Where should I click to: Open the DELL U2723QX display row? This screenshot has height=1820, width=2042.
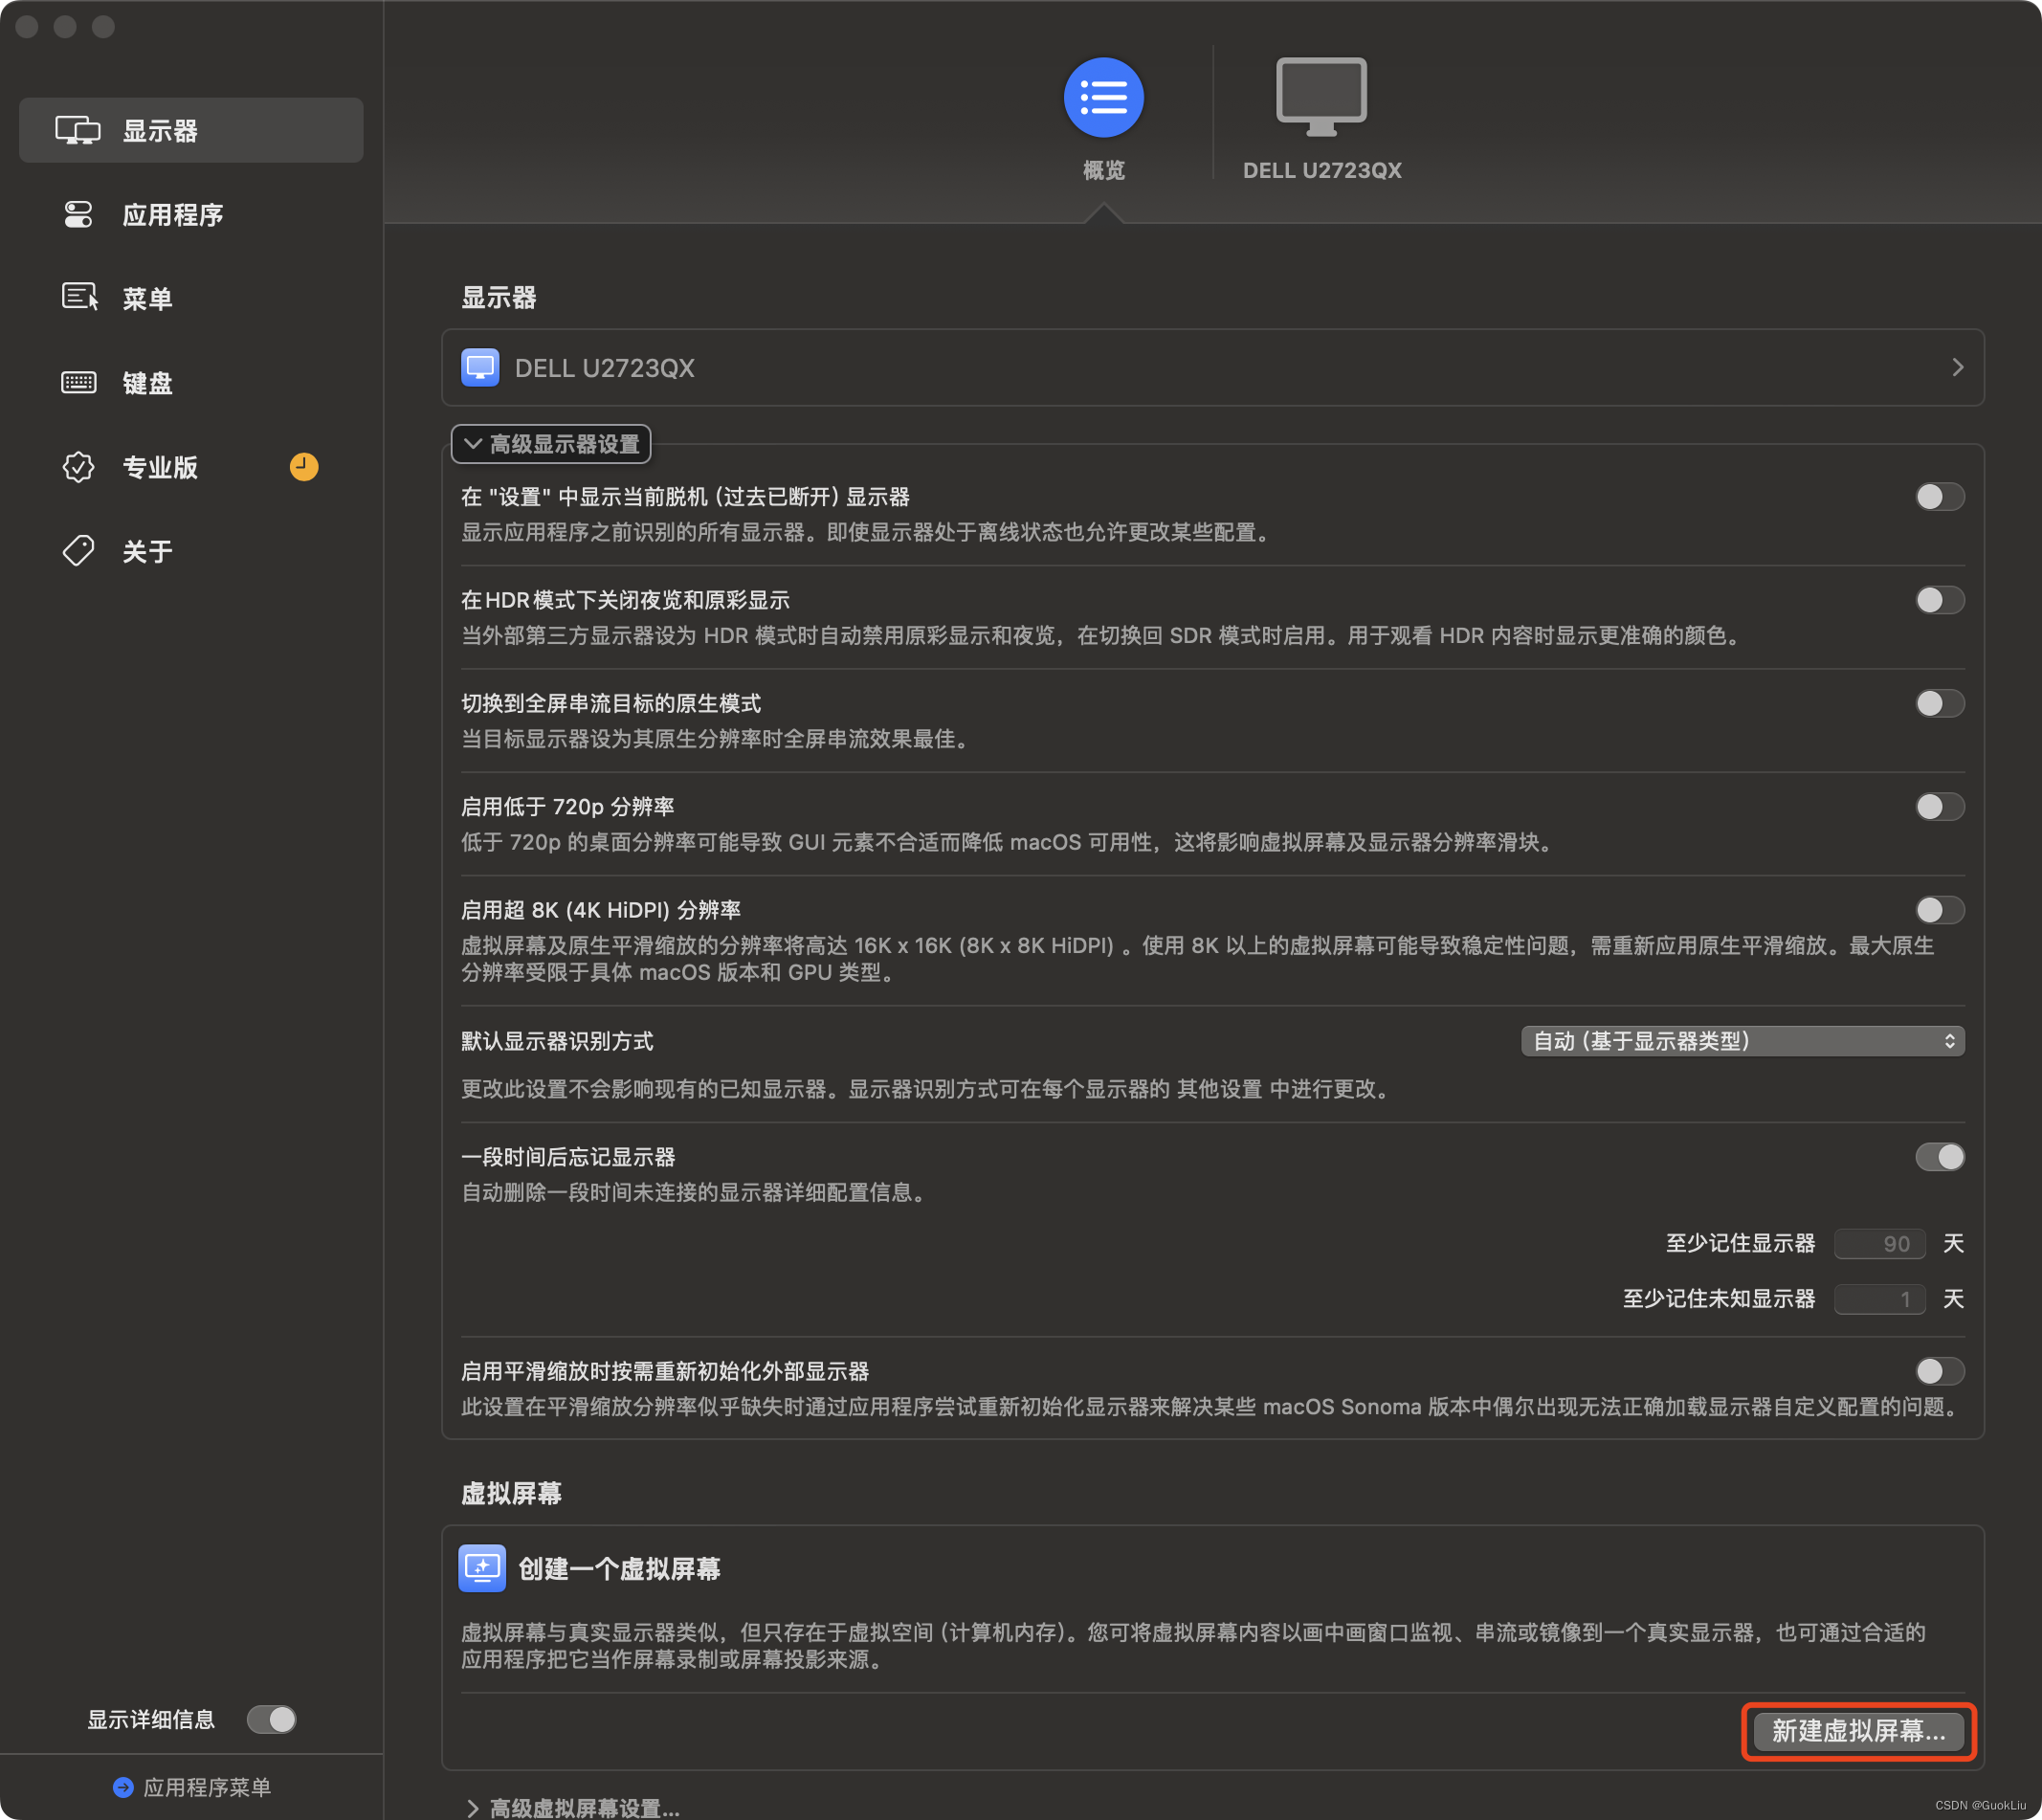point(1212,368)
